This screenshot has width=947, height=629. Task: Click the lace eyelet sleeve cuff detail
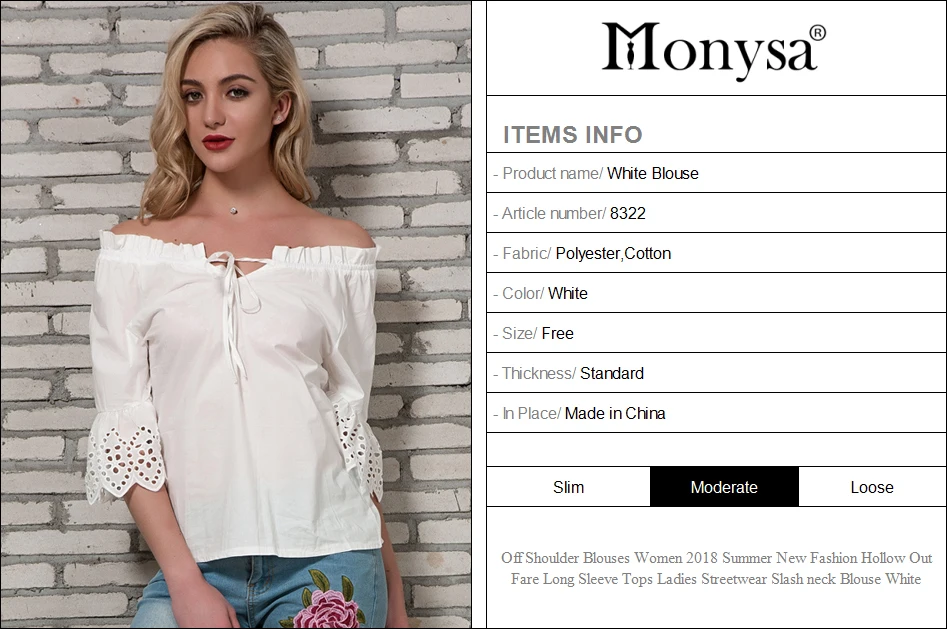125,462
